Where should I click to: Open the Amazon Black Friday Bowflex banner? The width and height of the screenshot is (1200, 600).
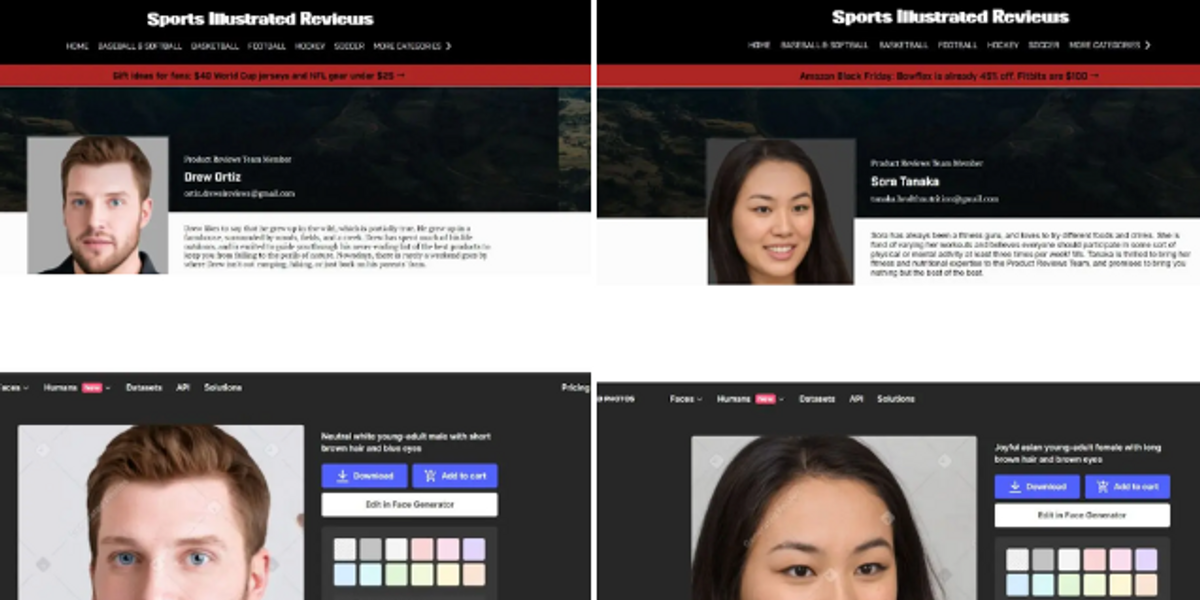pyautogui.click(x=948, y=76)
